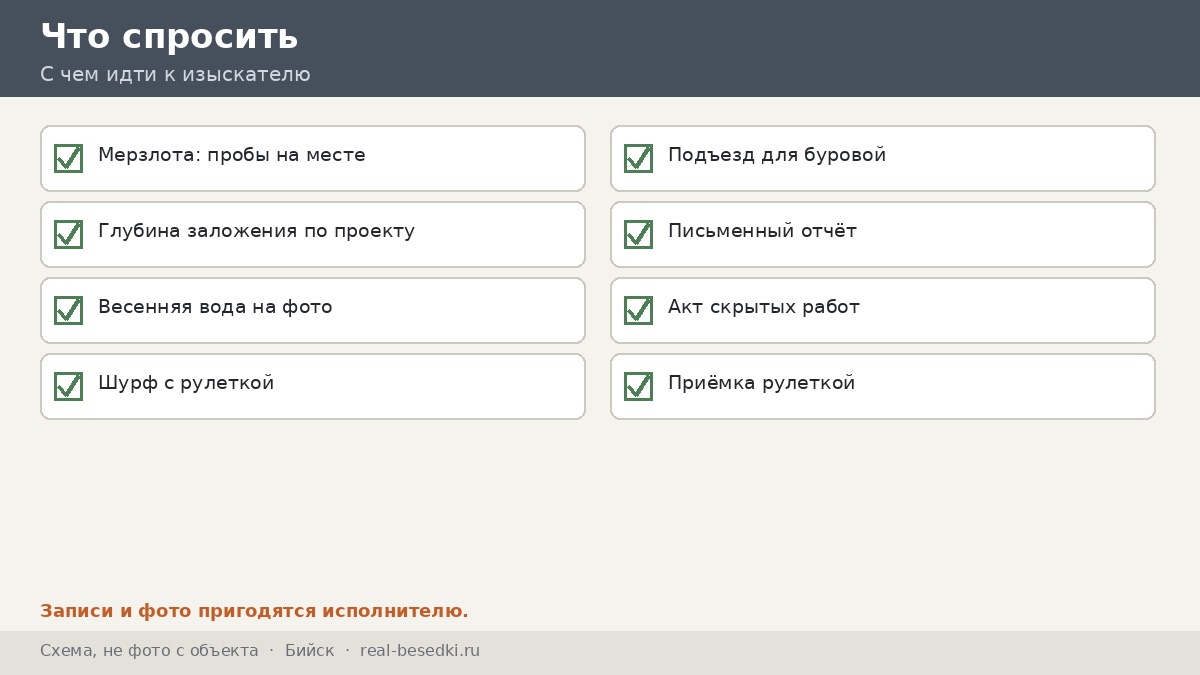1200x675 pixels.
Task: Toggle the Весенняя вода на фото checkbox
Action: tap(68, 310)
